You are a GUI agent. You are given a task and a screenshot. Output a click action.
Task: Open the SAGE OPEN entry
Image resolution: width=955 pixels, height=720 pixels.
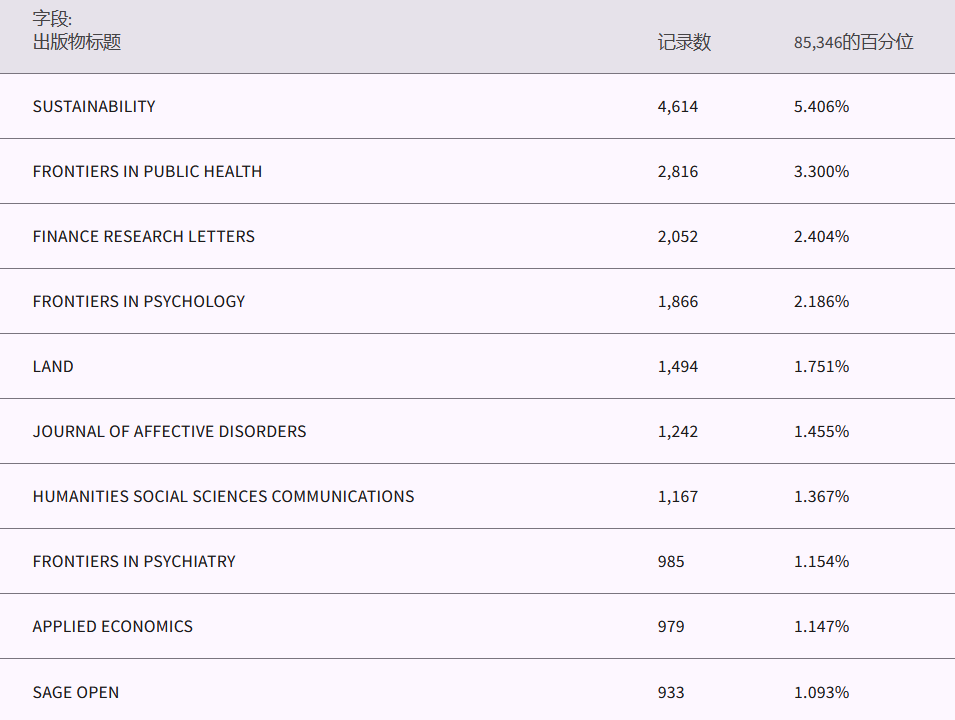coord(75,692)
